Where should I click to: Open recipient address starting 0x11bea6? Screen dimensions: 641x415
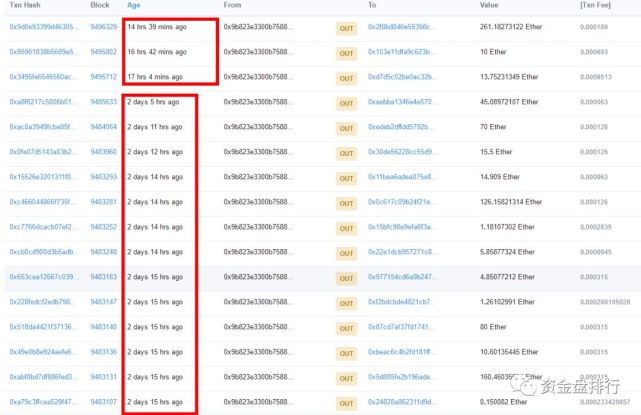tap(402, 177)
